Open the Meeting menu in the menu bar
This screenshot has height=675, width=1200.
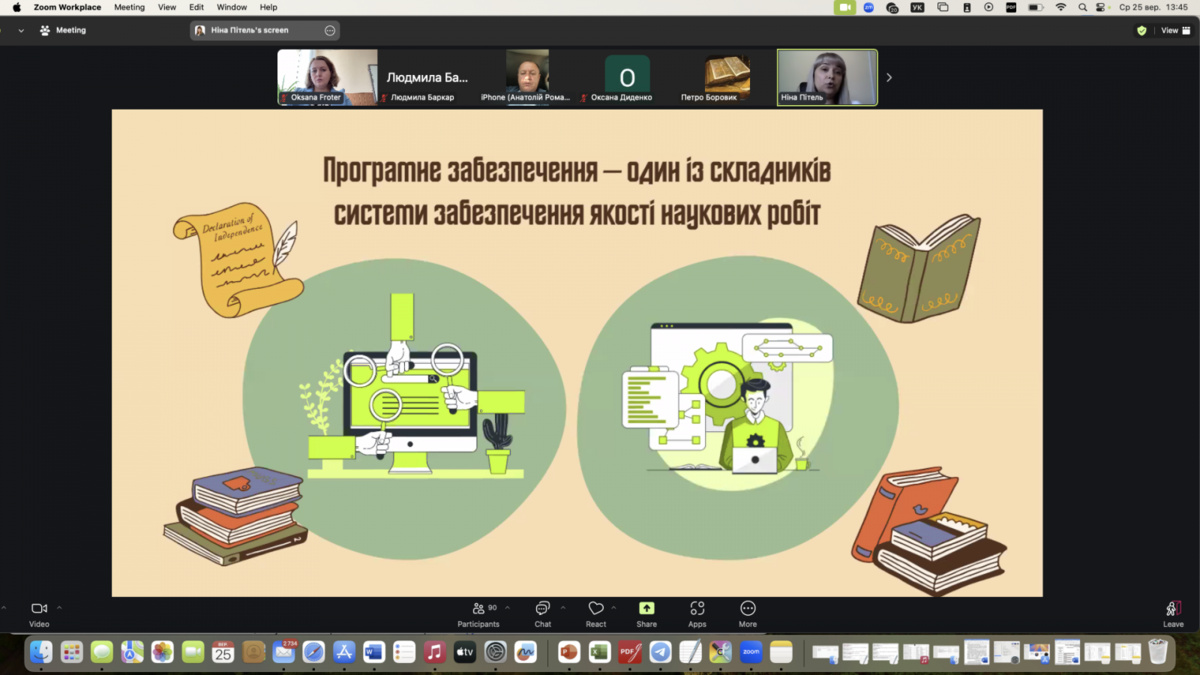[x=129, y=7]
